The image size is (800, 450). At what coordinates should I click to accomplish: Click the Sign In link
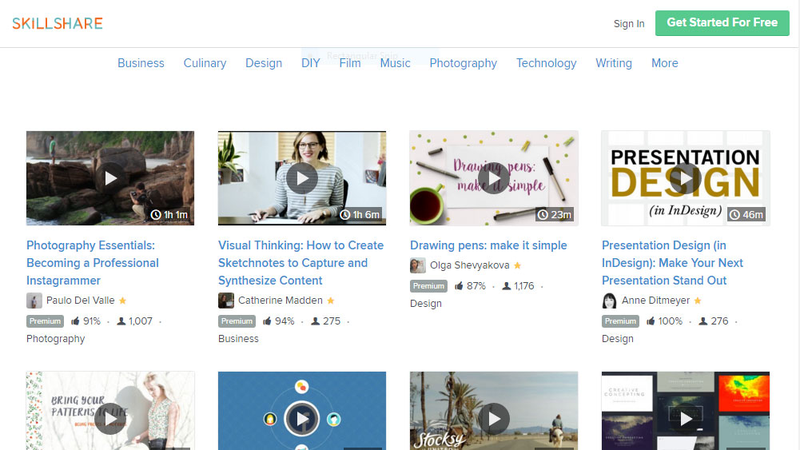[x=629, y=23]
